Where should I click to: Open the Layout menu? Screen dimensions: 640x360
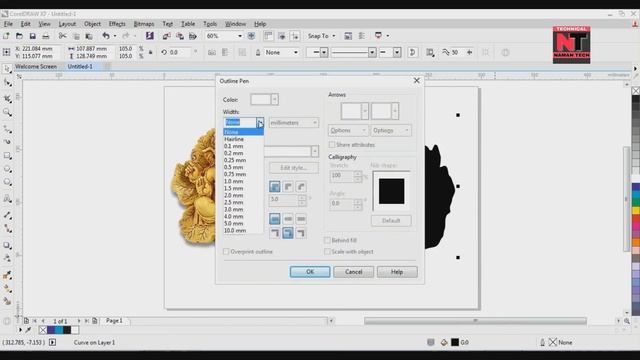[67, 24]
